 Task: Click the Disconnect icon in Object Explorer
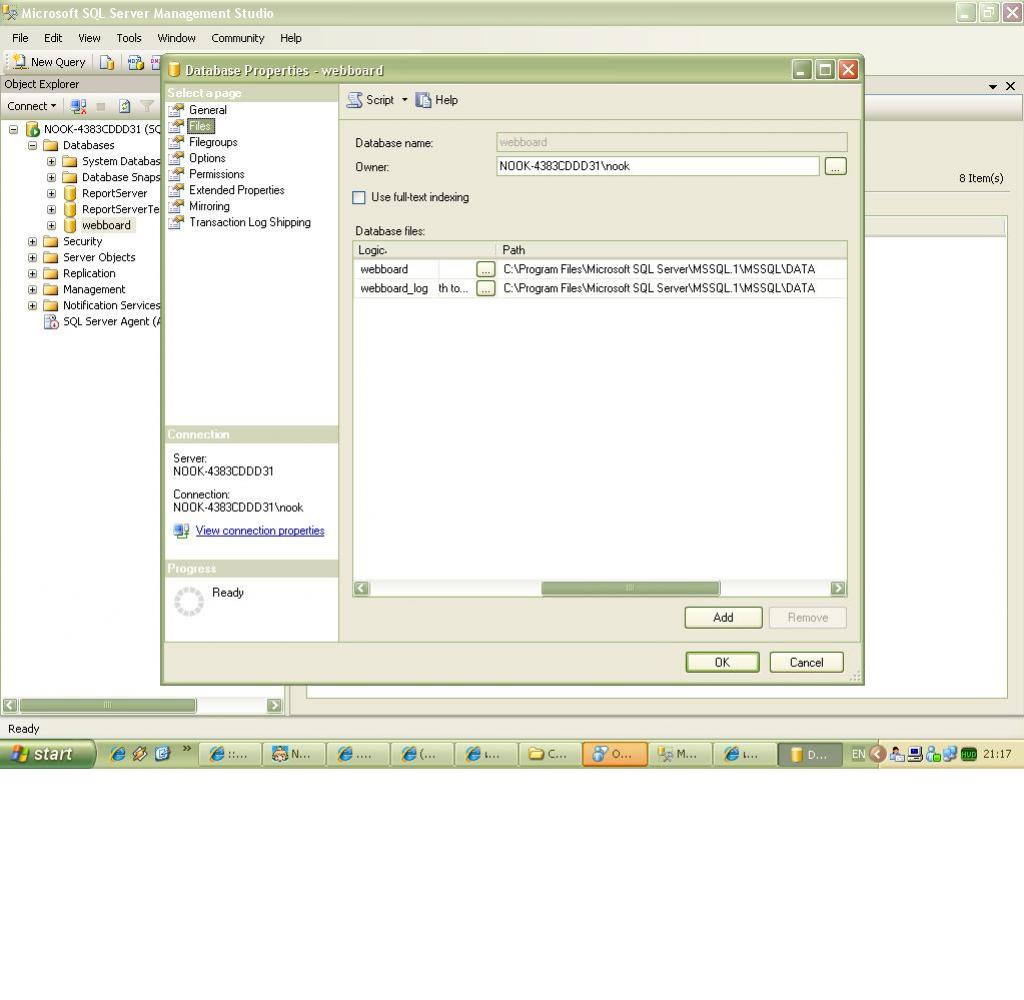click(x=78, y=106)
